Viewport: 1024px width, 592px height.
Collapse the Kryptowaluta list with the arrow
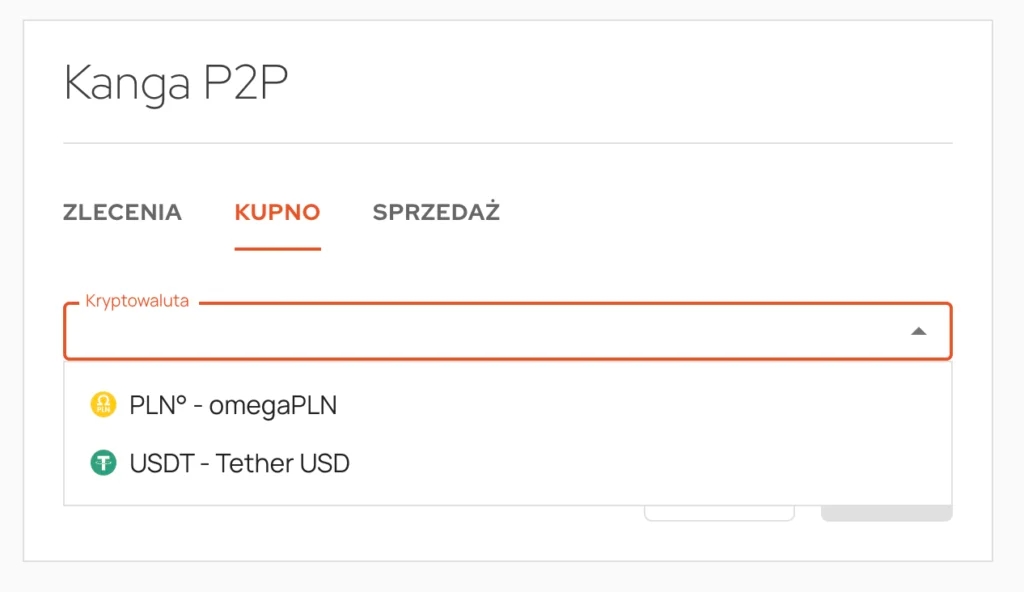point(918,331)
